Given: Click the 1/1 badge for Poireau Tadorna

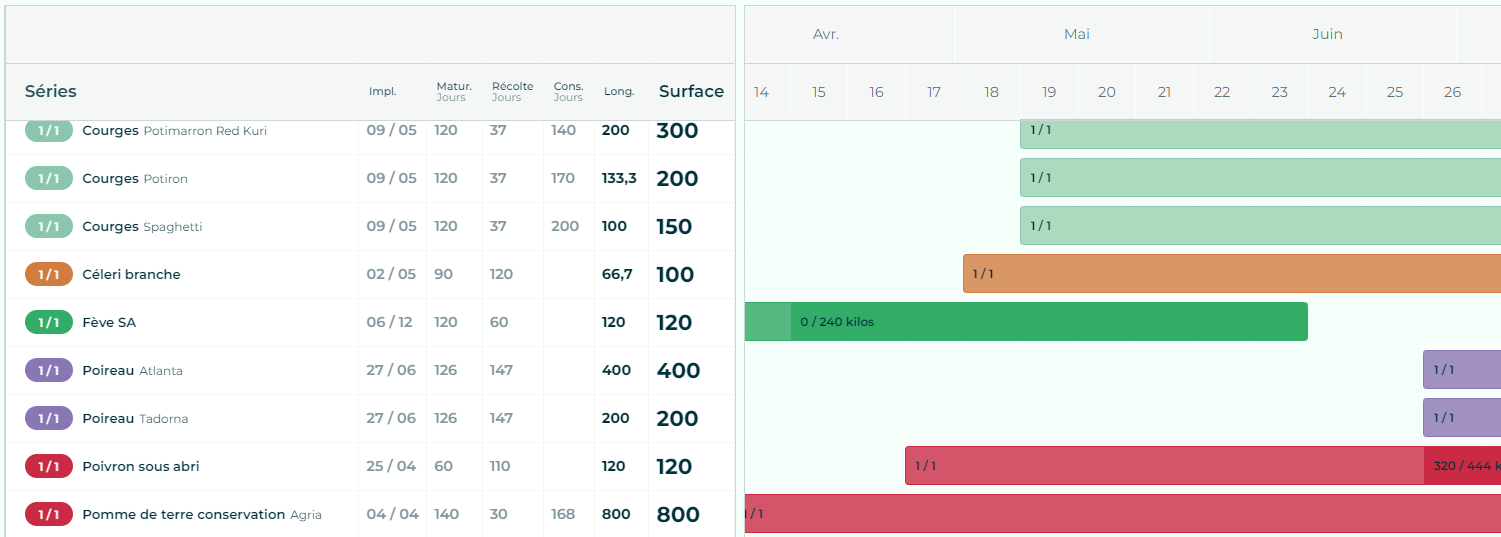Looking at the screenshot, I should [48, 418].
